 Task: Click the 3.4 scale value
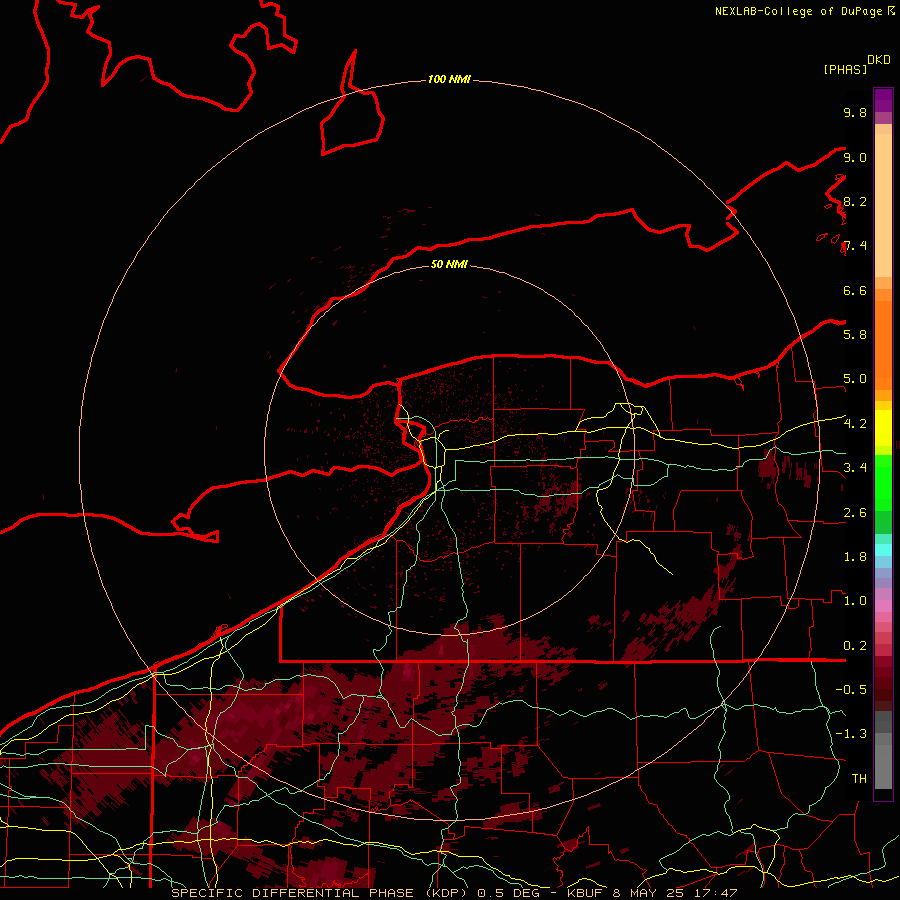click(x=855, y=468)
